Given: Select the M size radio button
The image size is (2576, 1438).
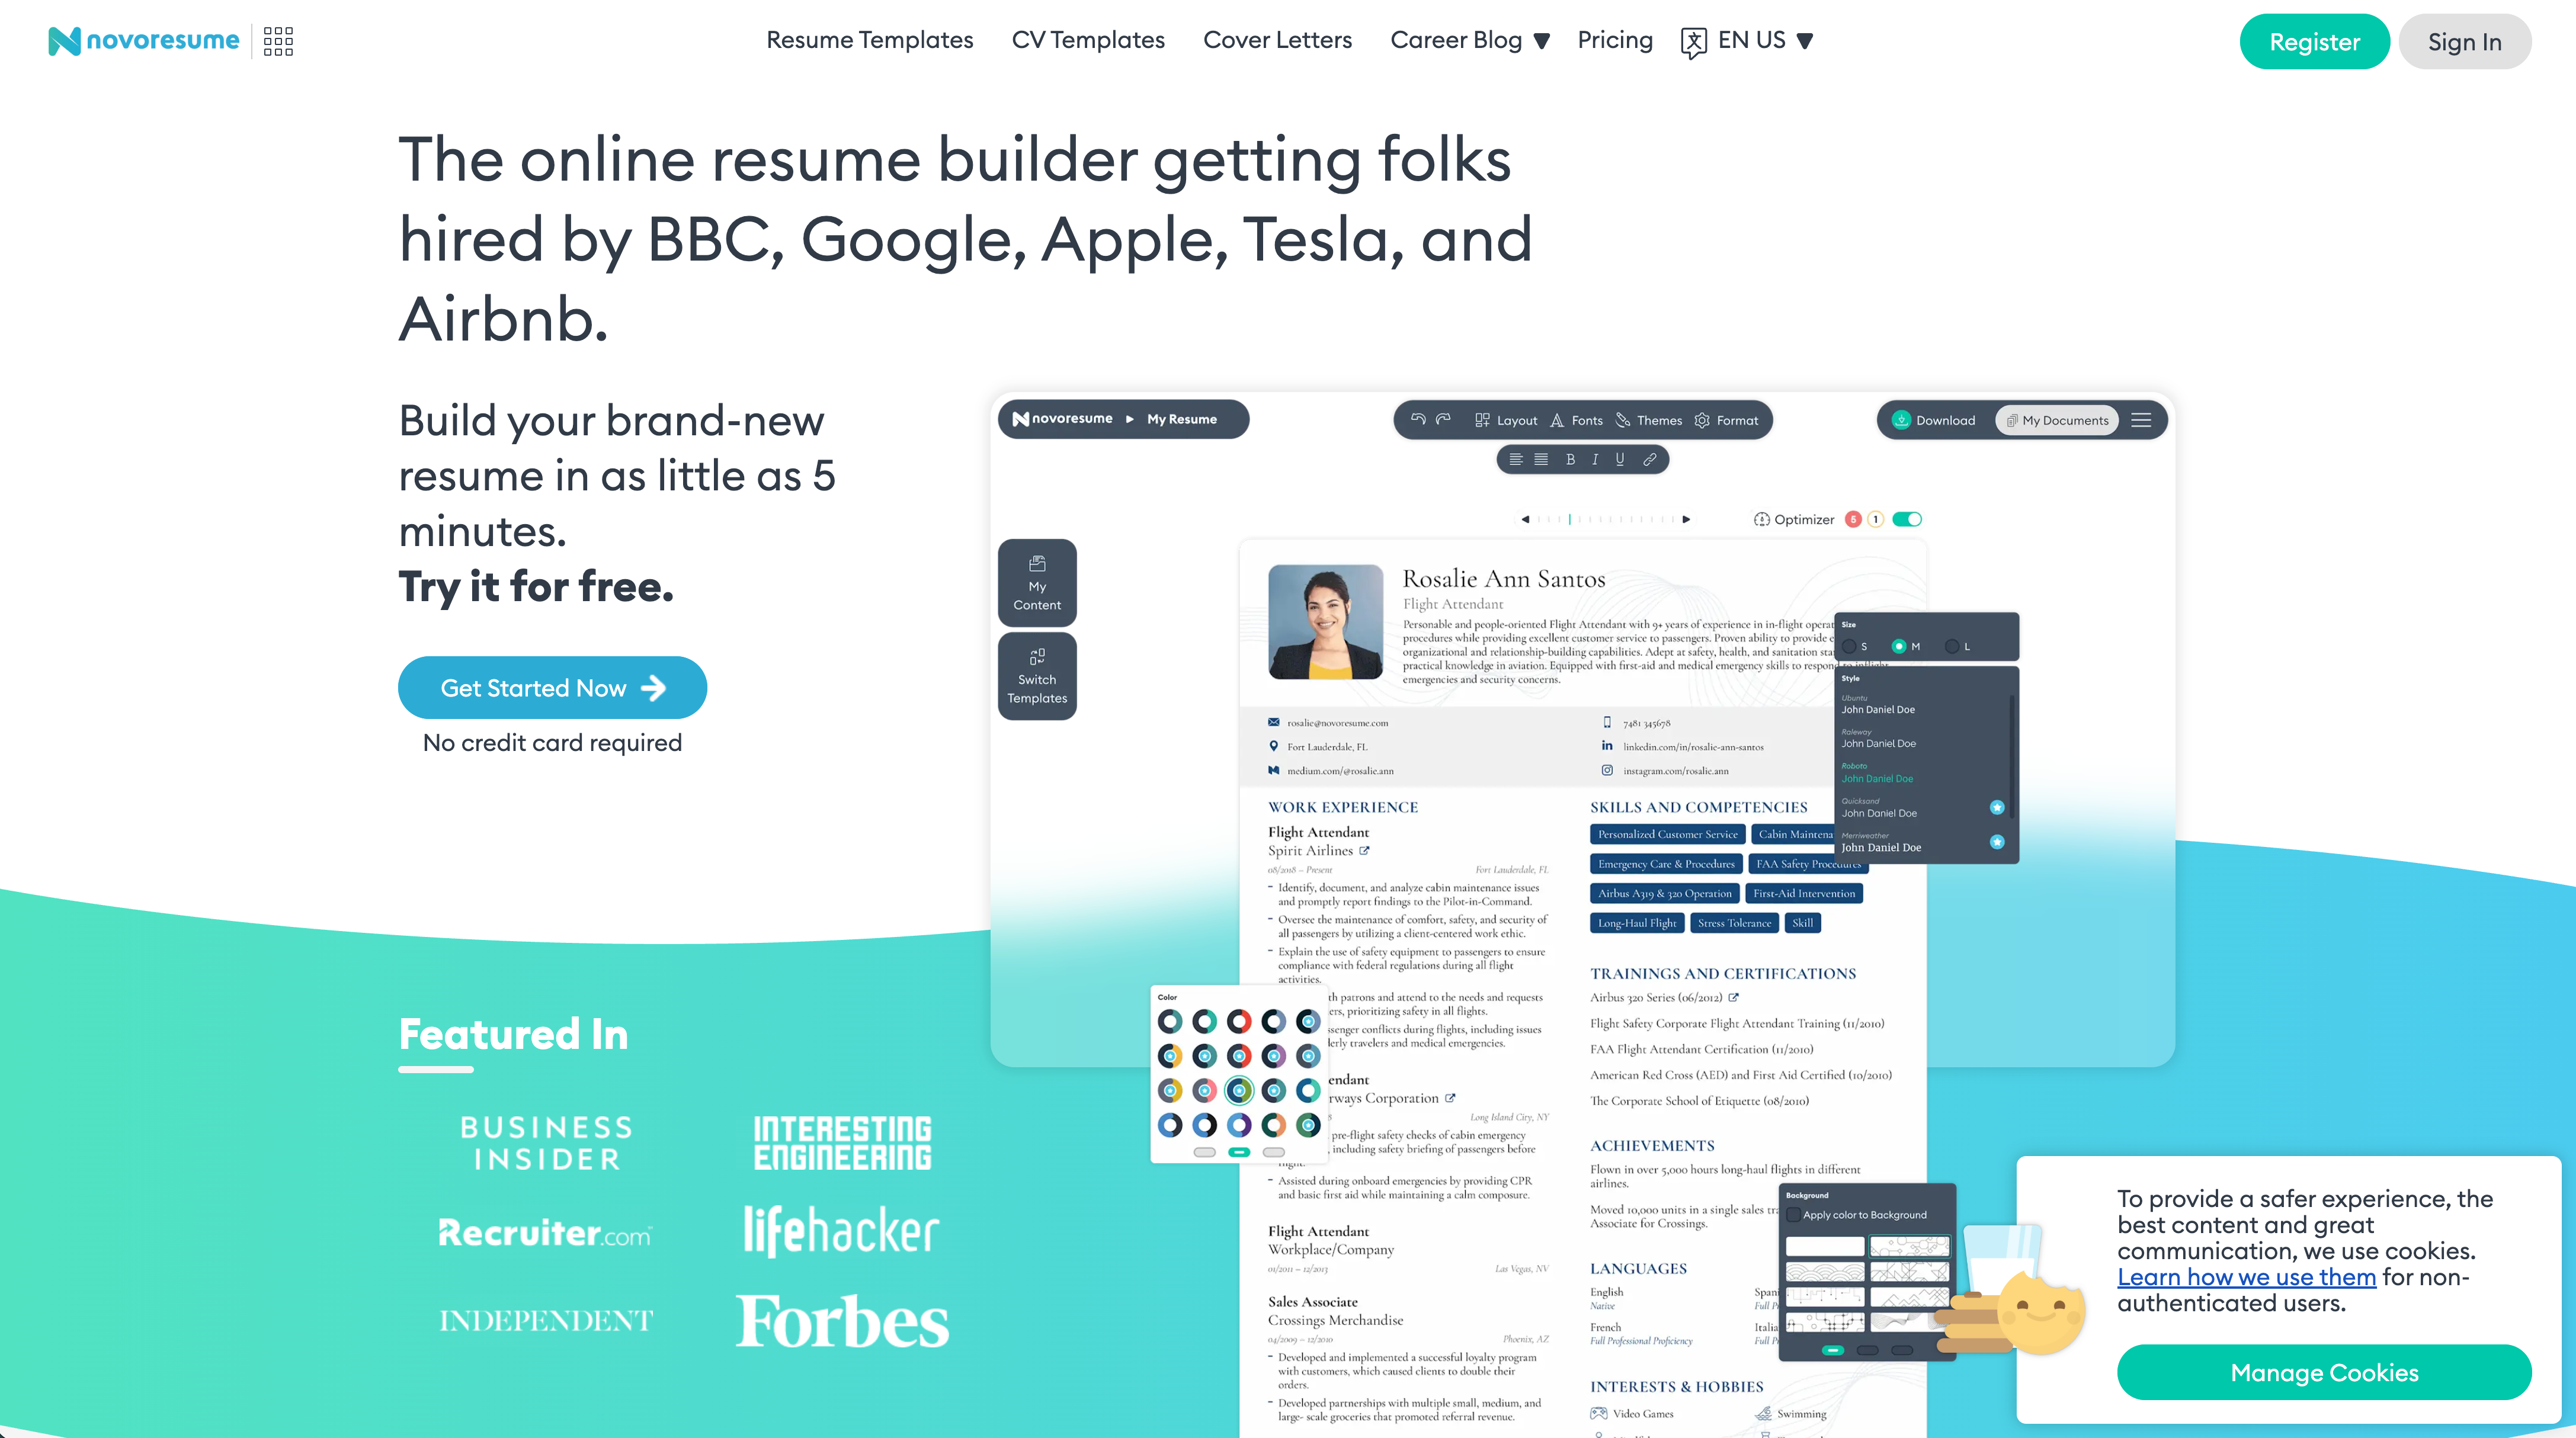Looking at the screenshot, I should (1899, 646).
